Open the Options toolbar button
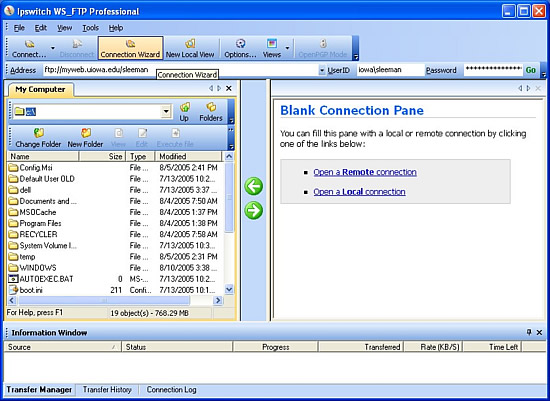Screen dimensions: 550x401 (240, 48)
